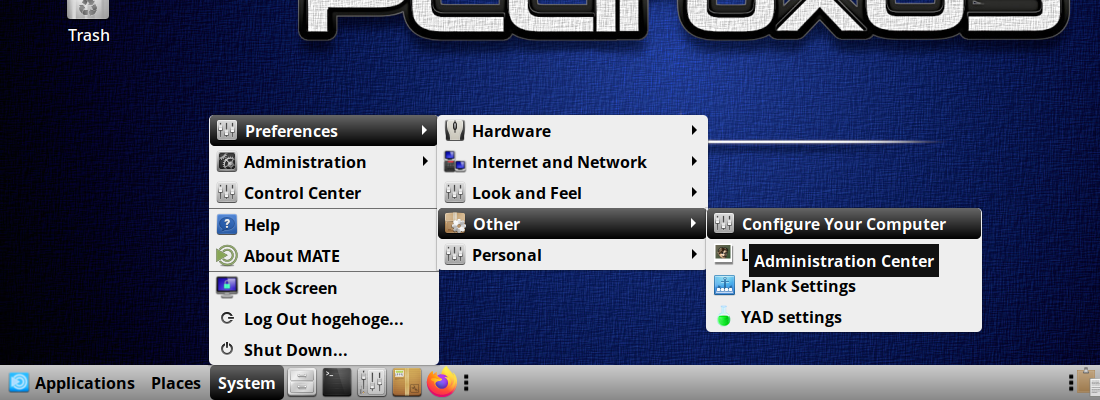Click the portrait icon below Configure Your Computer
The image size is (1100, 400).
[723, 254]
